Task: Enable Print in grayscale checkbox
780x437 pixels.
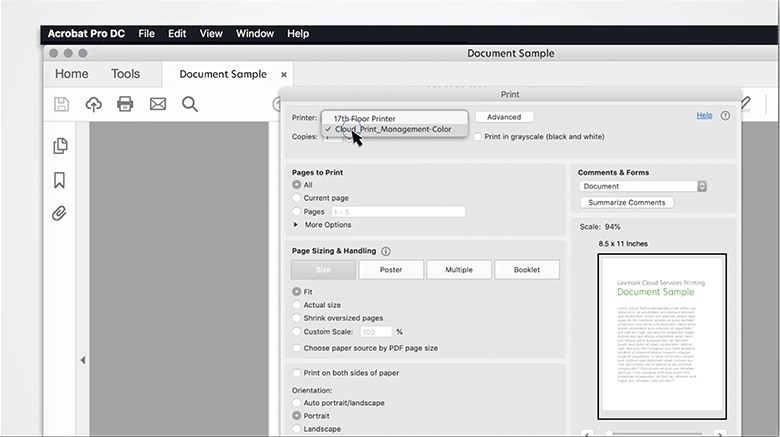Action: click(478, 137)
